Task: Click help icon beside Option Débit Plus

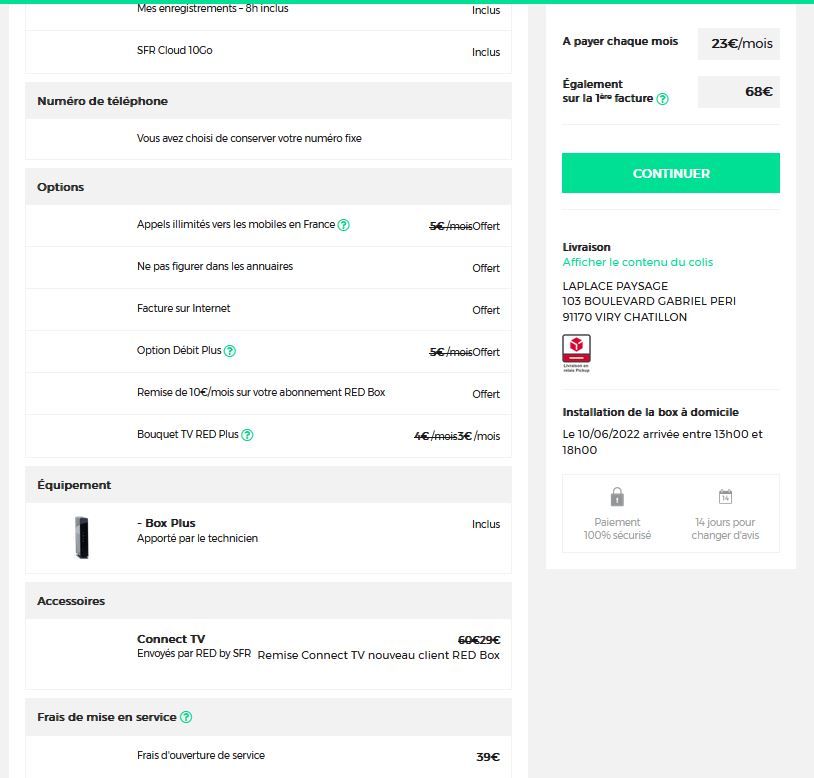Action: (x=230, y=351)
